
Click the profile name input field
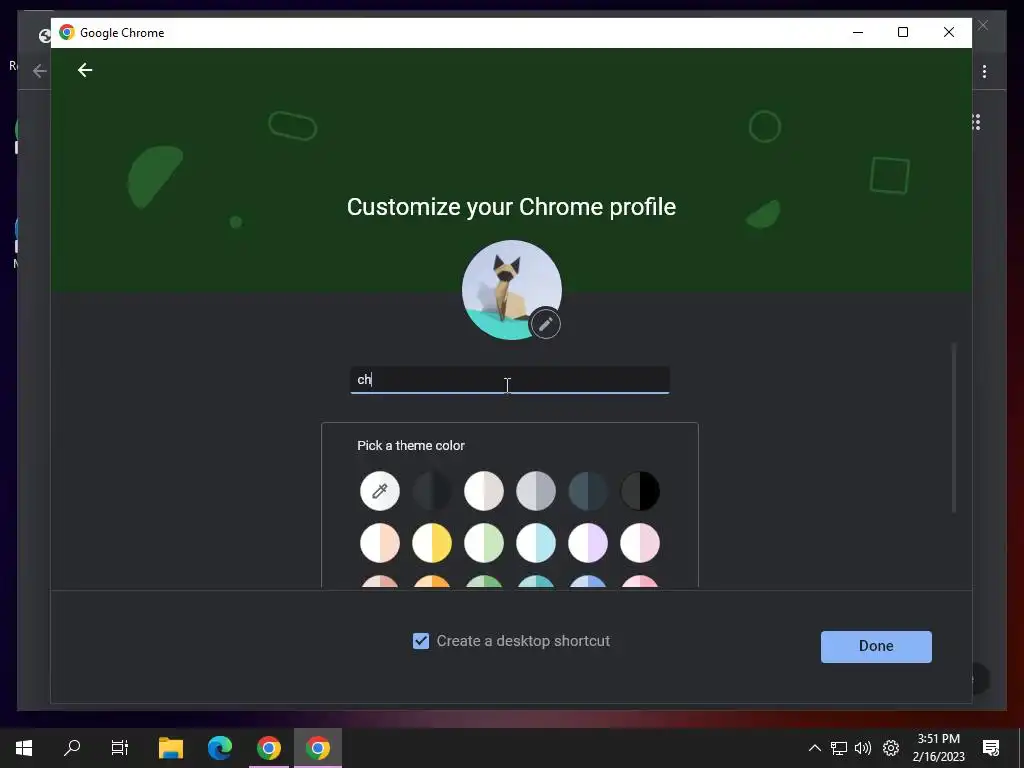[x=510, y=380]
